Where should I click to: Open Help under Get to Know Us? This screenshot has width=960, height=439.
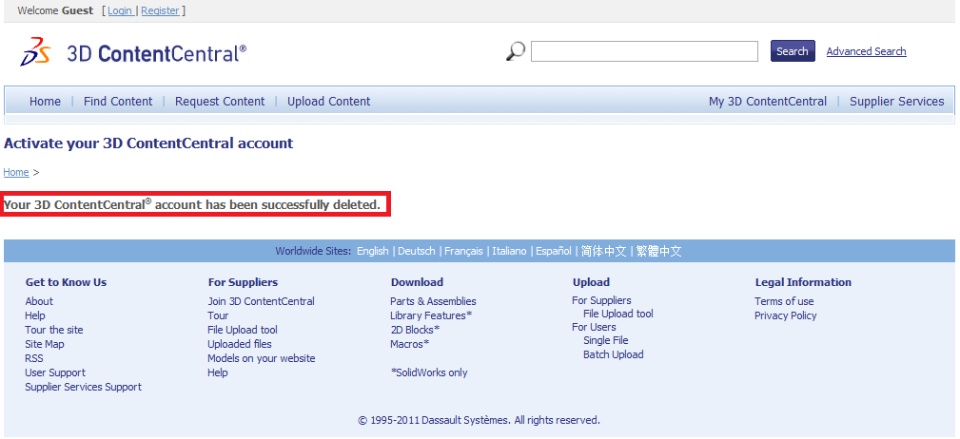[x=35, y=315]
